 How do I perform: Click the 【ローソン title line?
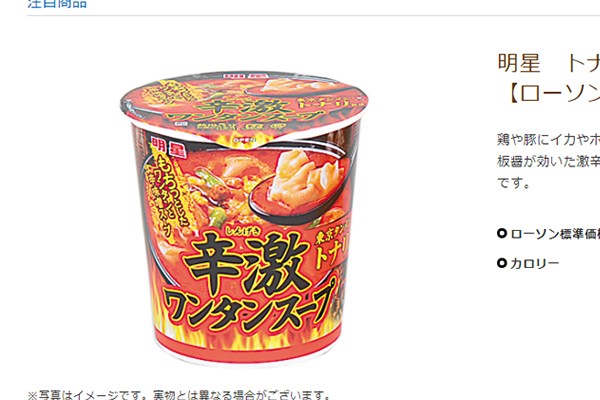pyautogui.click(x=554, y=94)
